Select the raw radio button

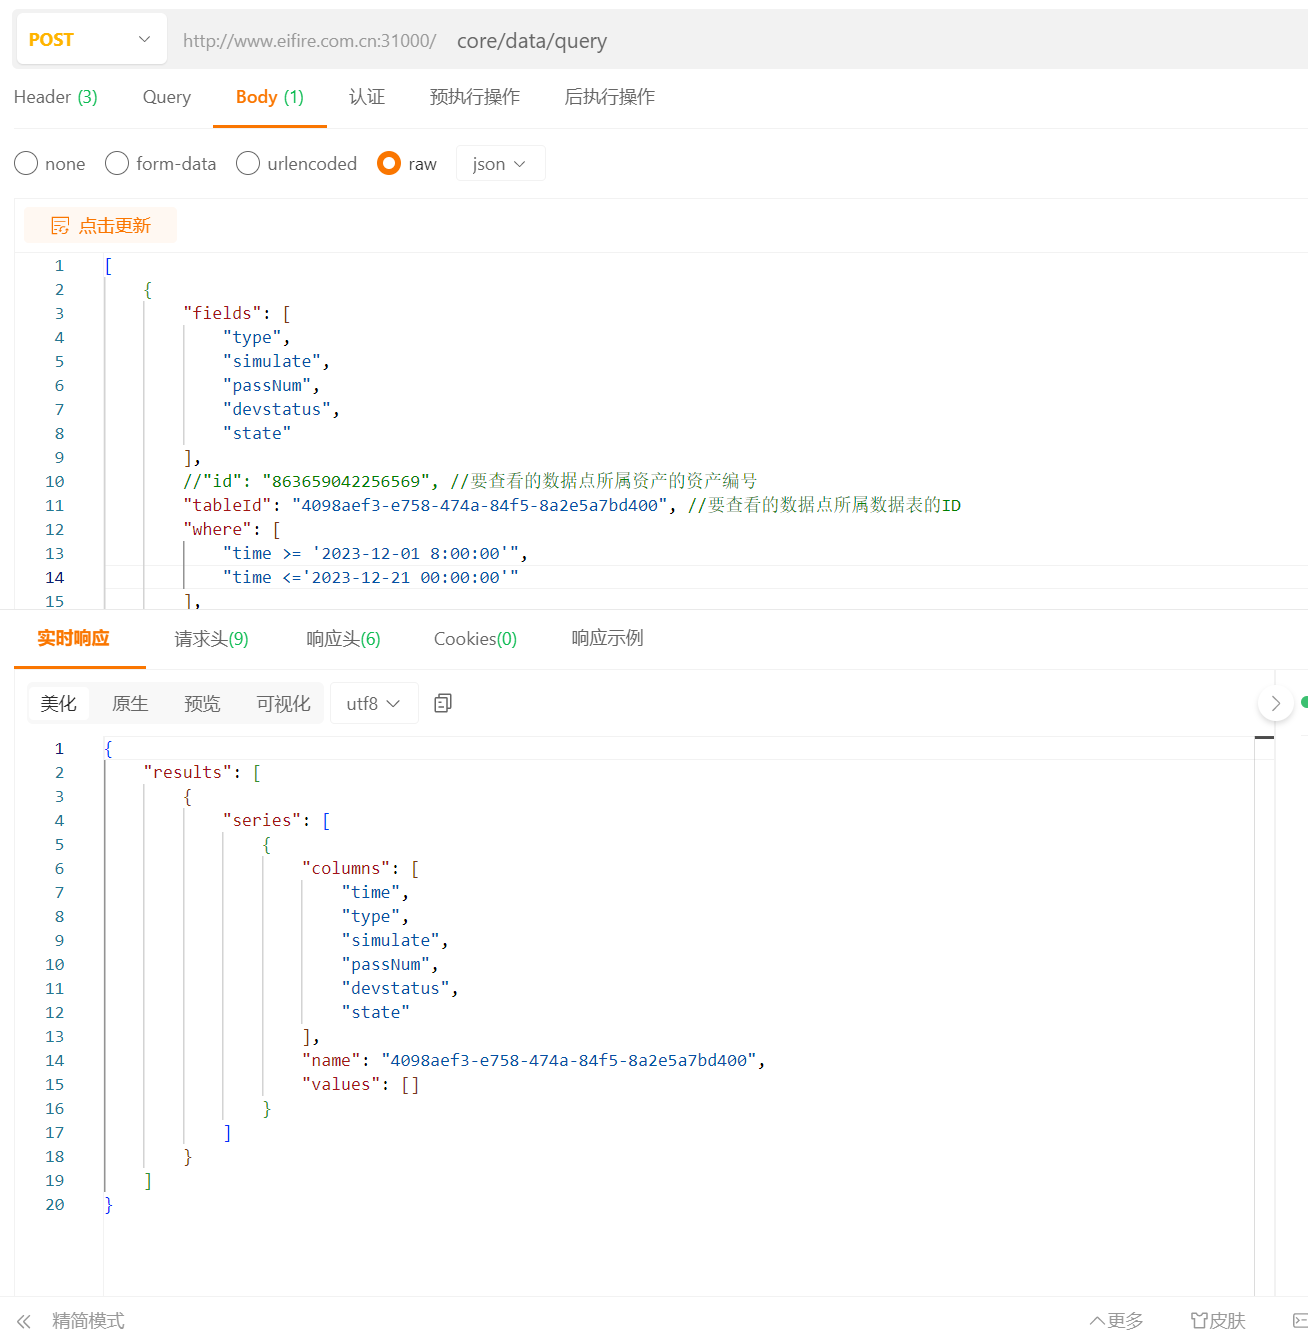[389, 163]
